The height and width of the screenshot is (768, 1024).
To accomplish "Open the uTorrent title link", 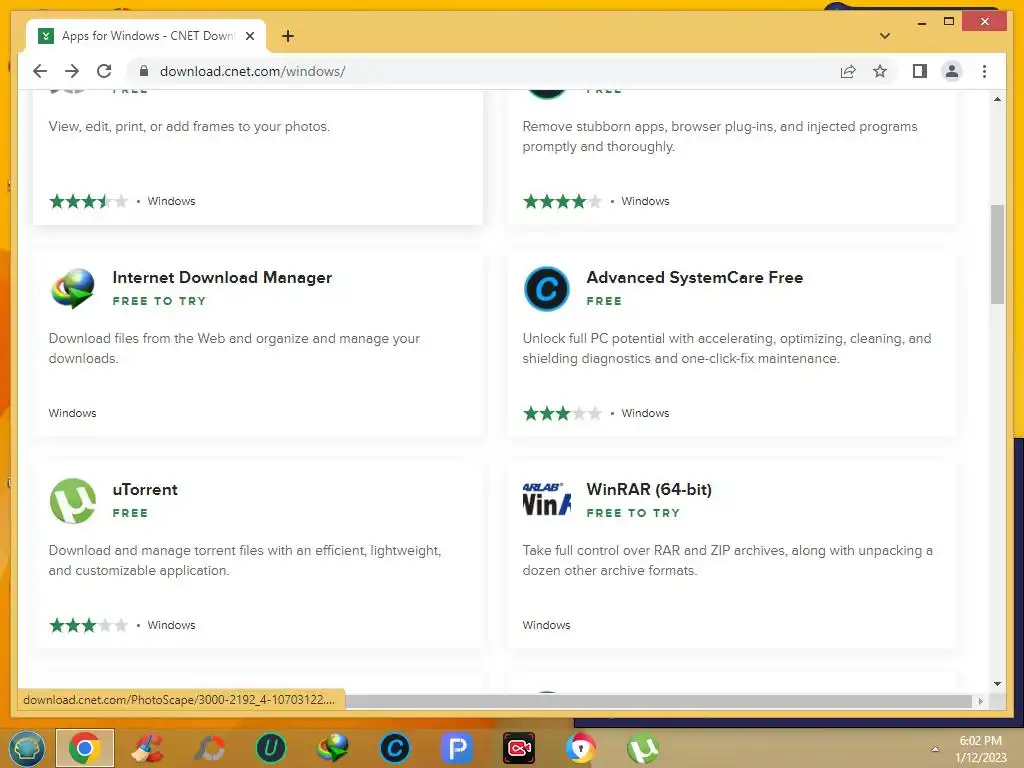I will pyautogui.click(x=145, y=490).
